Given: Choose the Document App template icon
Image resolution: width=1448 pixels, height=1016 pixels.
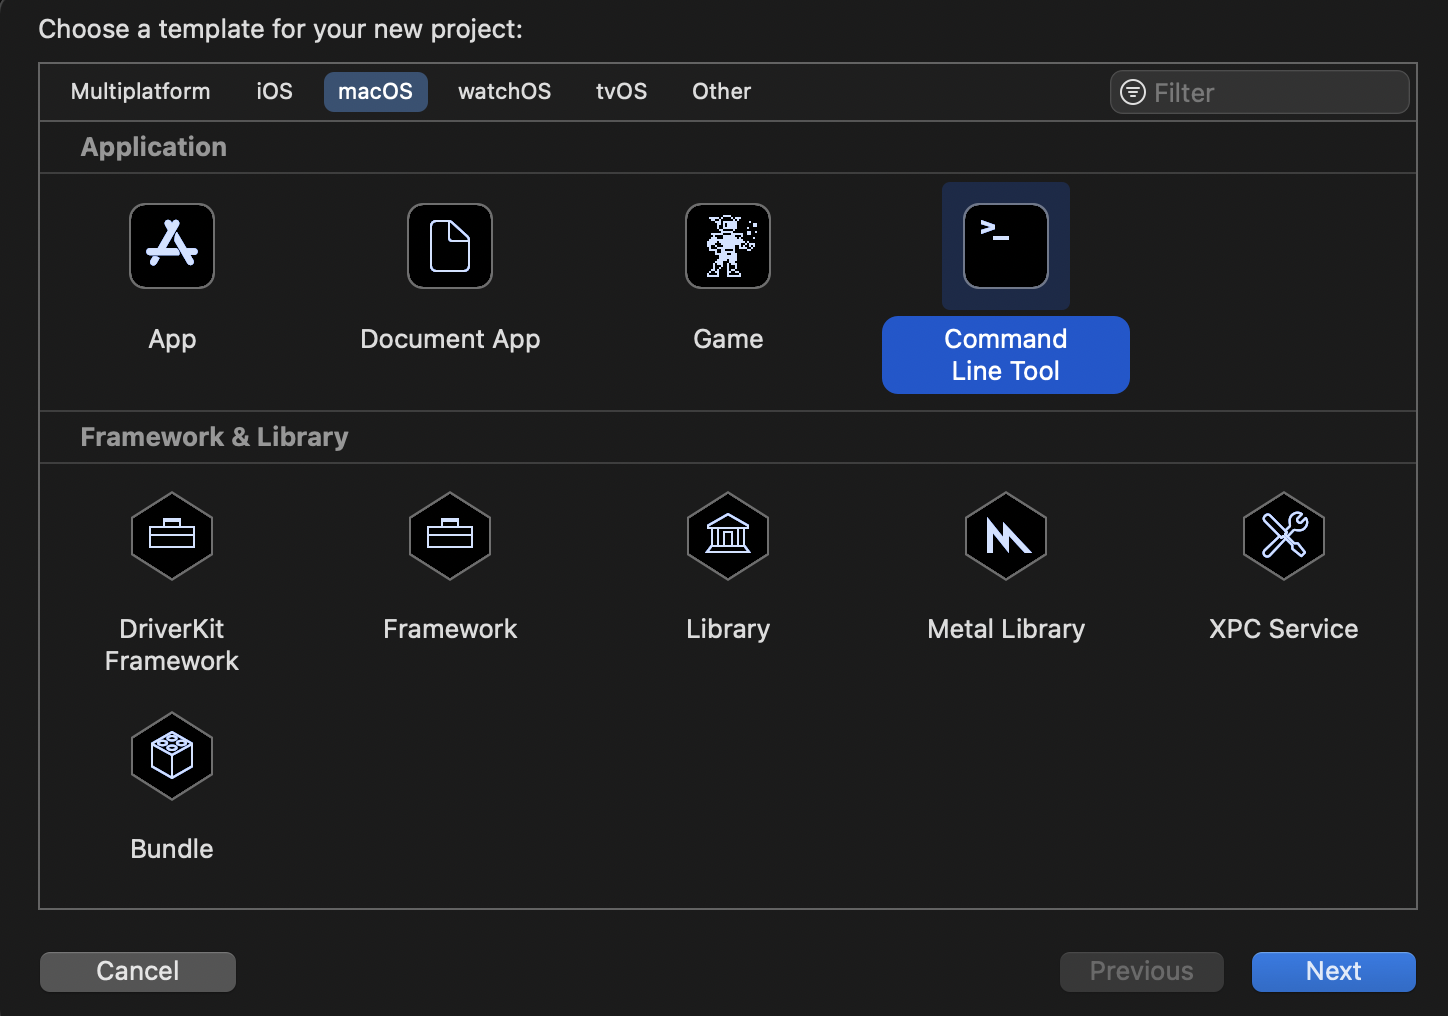Looking at the screenshot, I should tap(450, 246).
